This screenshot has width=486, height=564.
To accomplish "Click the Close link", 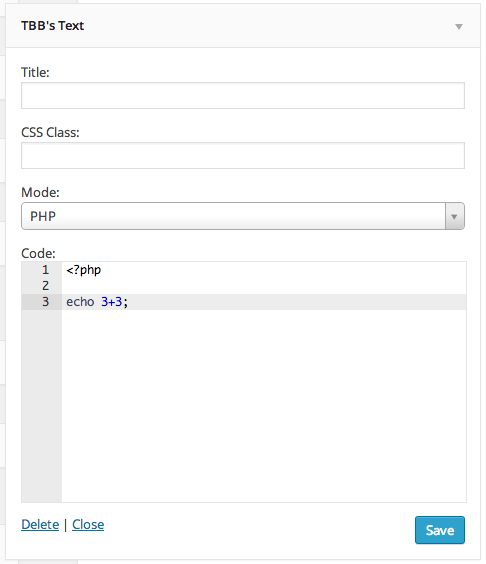I will point(88,525).
